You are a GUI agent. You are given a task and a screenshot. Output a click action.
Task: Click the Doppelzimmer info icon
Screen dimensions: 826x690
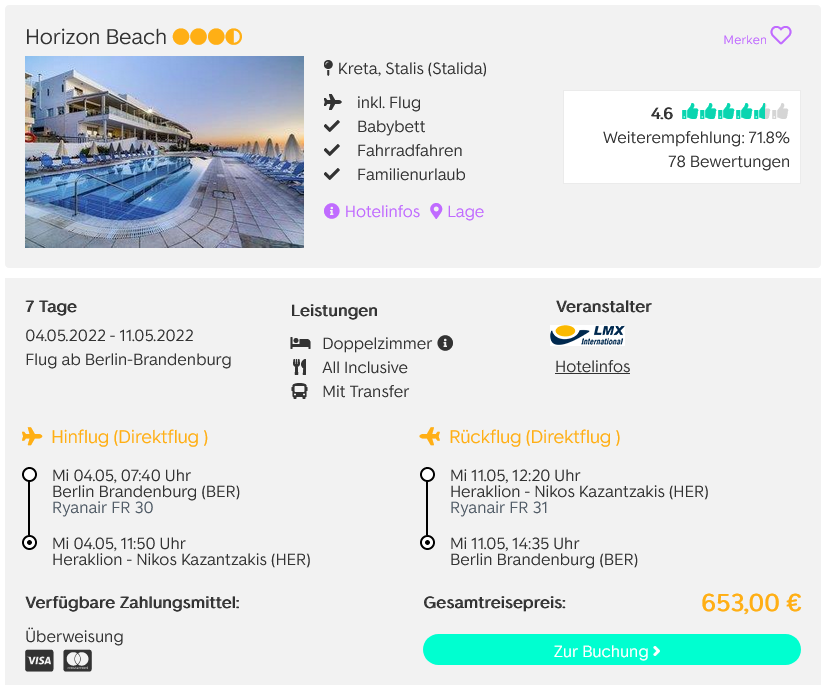(x=445, y=343)
